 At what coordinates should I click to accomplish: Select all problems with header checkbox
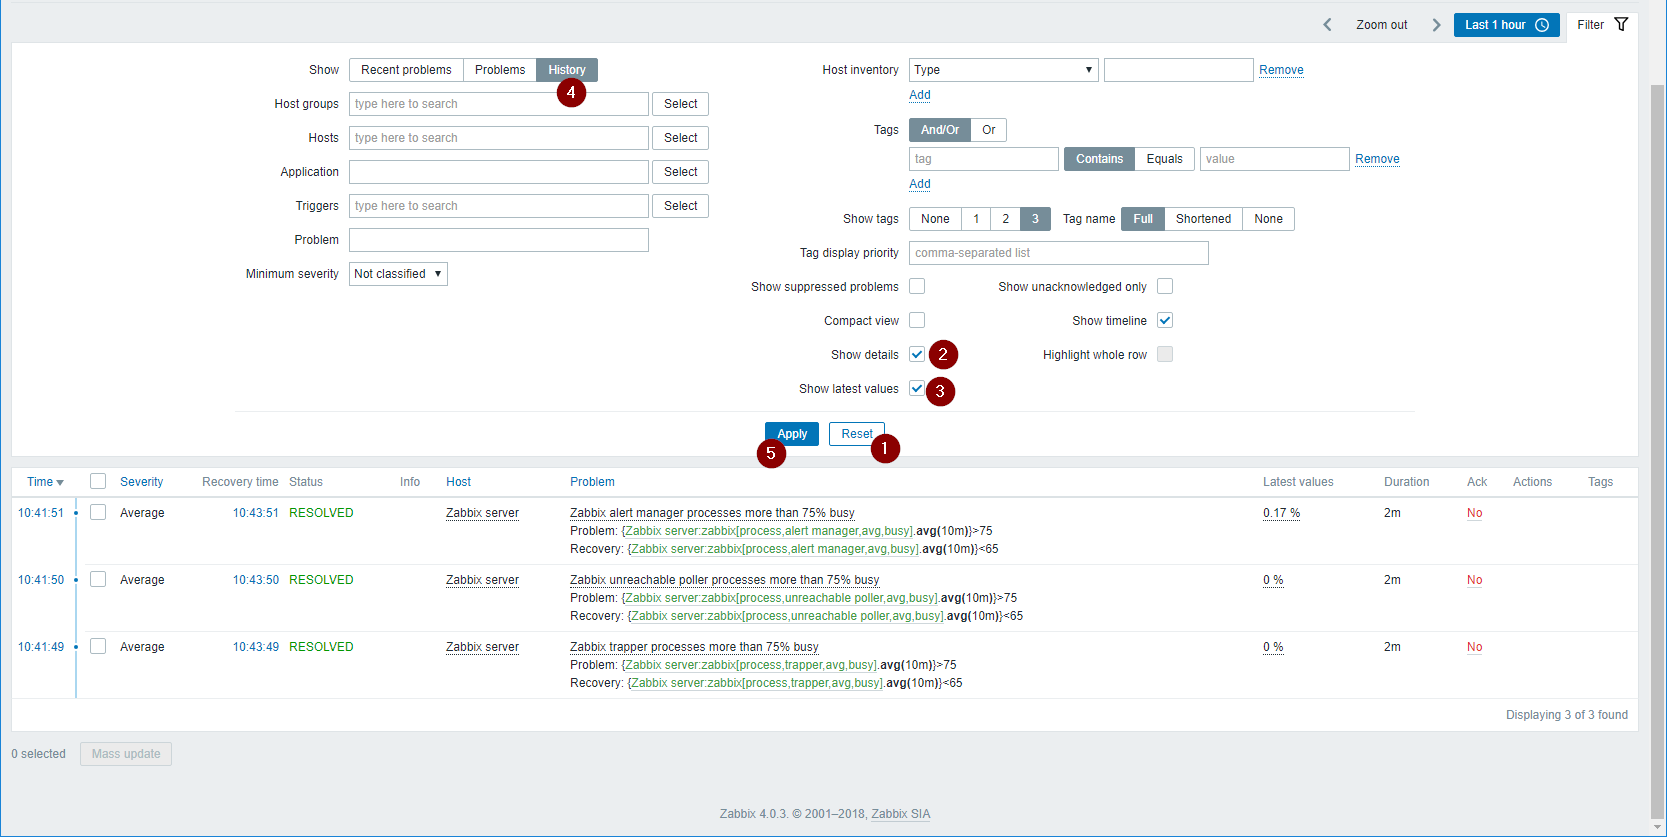[98, 481]
